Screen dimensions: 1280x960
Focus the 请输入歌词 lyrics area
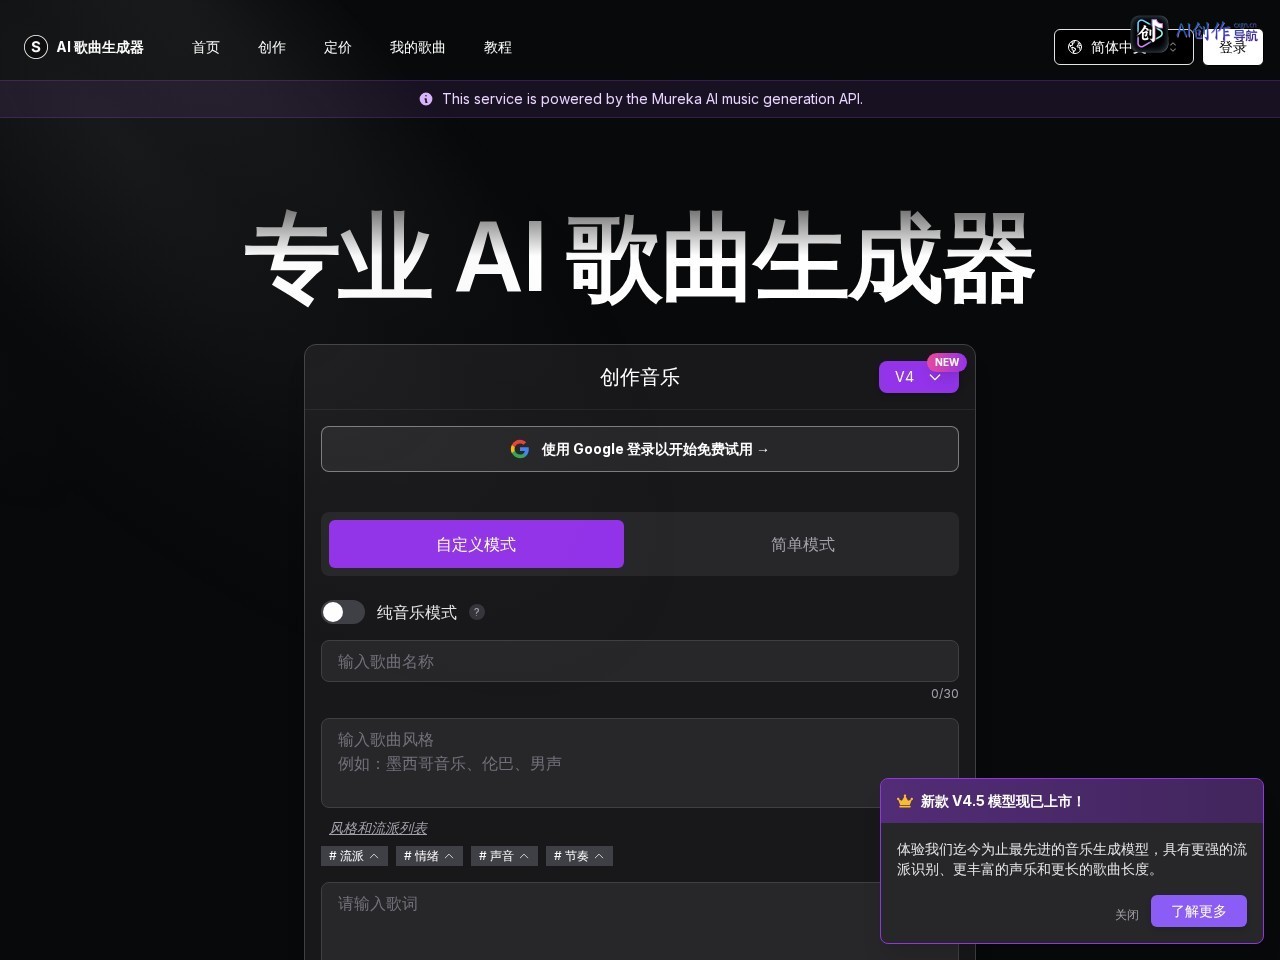(x=640, y=920)
